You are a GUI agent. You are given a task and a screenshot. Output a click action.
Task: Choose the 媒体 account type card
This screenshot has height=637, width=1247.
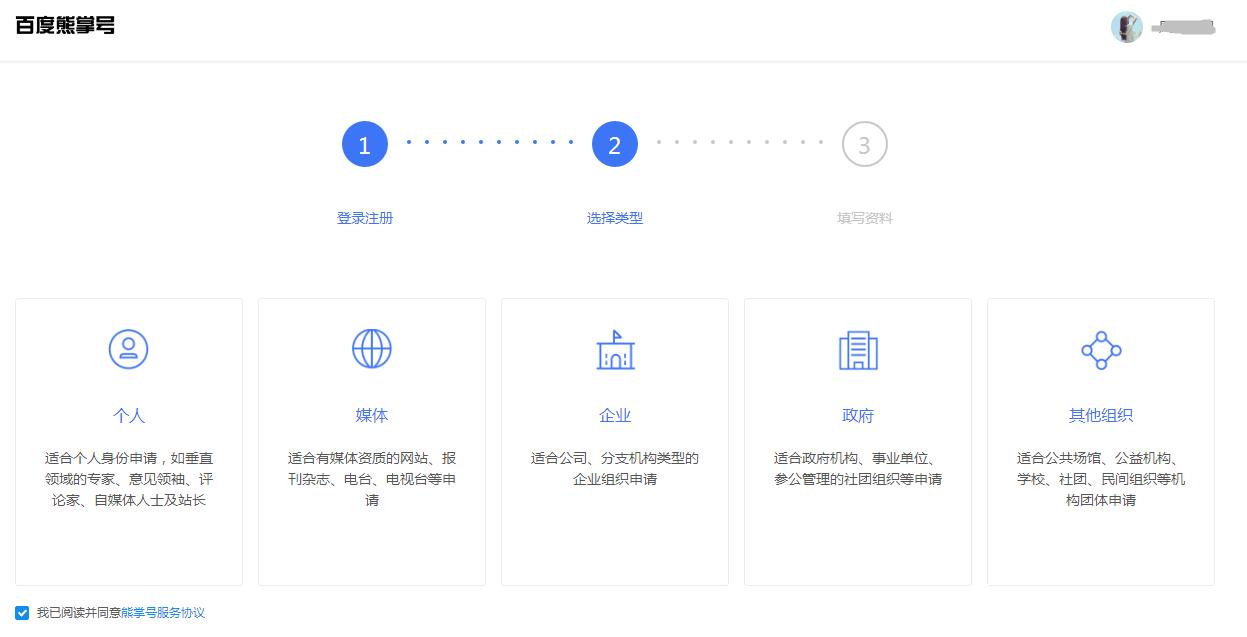[x=371, y=440]
